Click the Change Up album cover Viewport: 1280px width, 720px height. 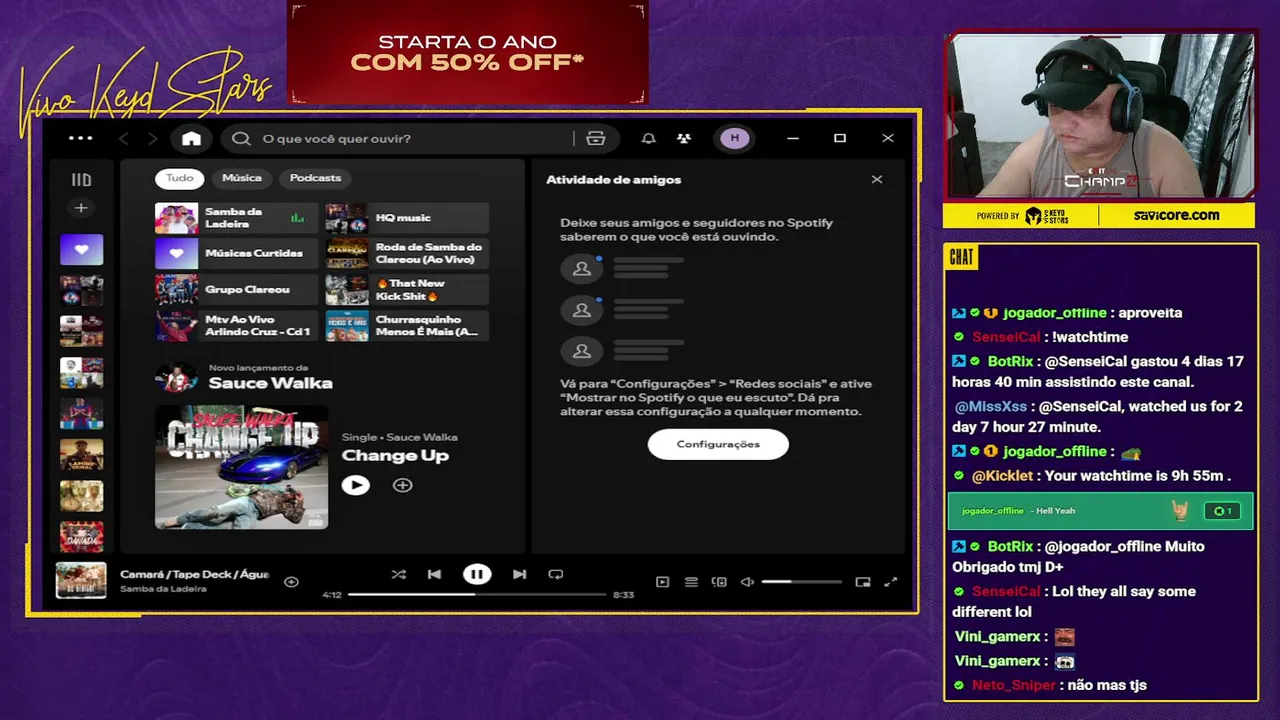click(x=241, y=467)
